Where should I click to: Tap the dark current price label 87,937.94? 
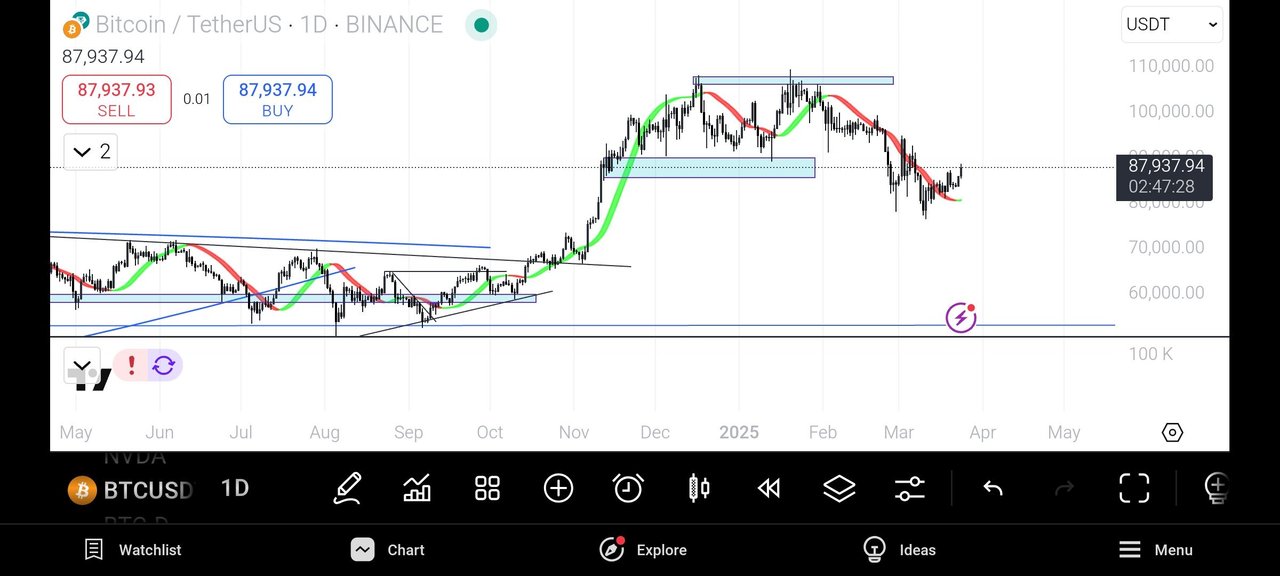(x=1165, y=176)
